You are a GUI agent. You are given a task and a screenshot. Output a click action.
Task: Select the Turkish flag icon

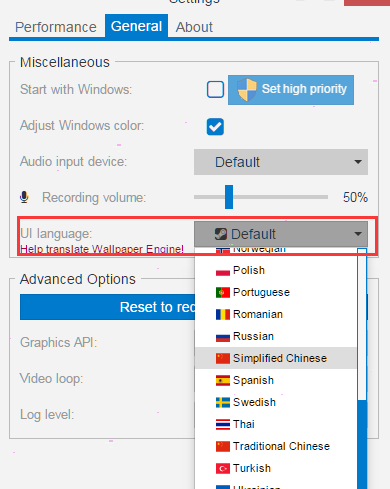click(x=223, y=468)
